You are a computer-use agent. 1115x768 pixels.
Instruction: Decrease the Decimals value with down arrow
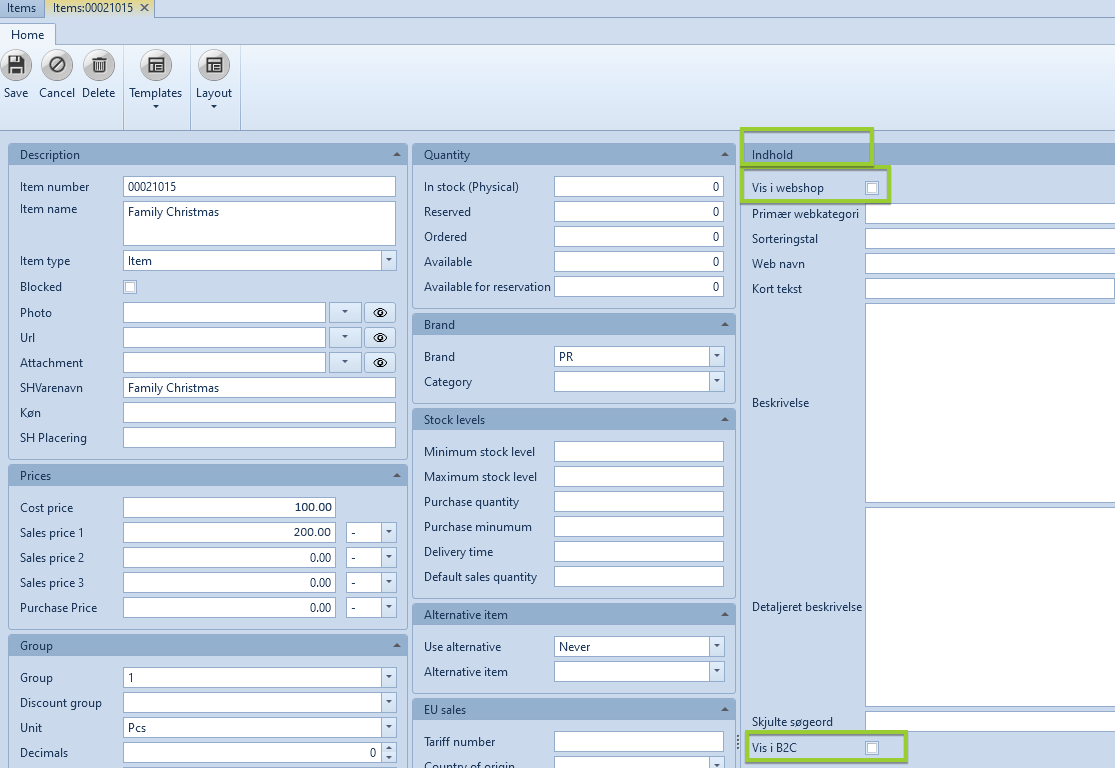[x=389, y=757]
